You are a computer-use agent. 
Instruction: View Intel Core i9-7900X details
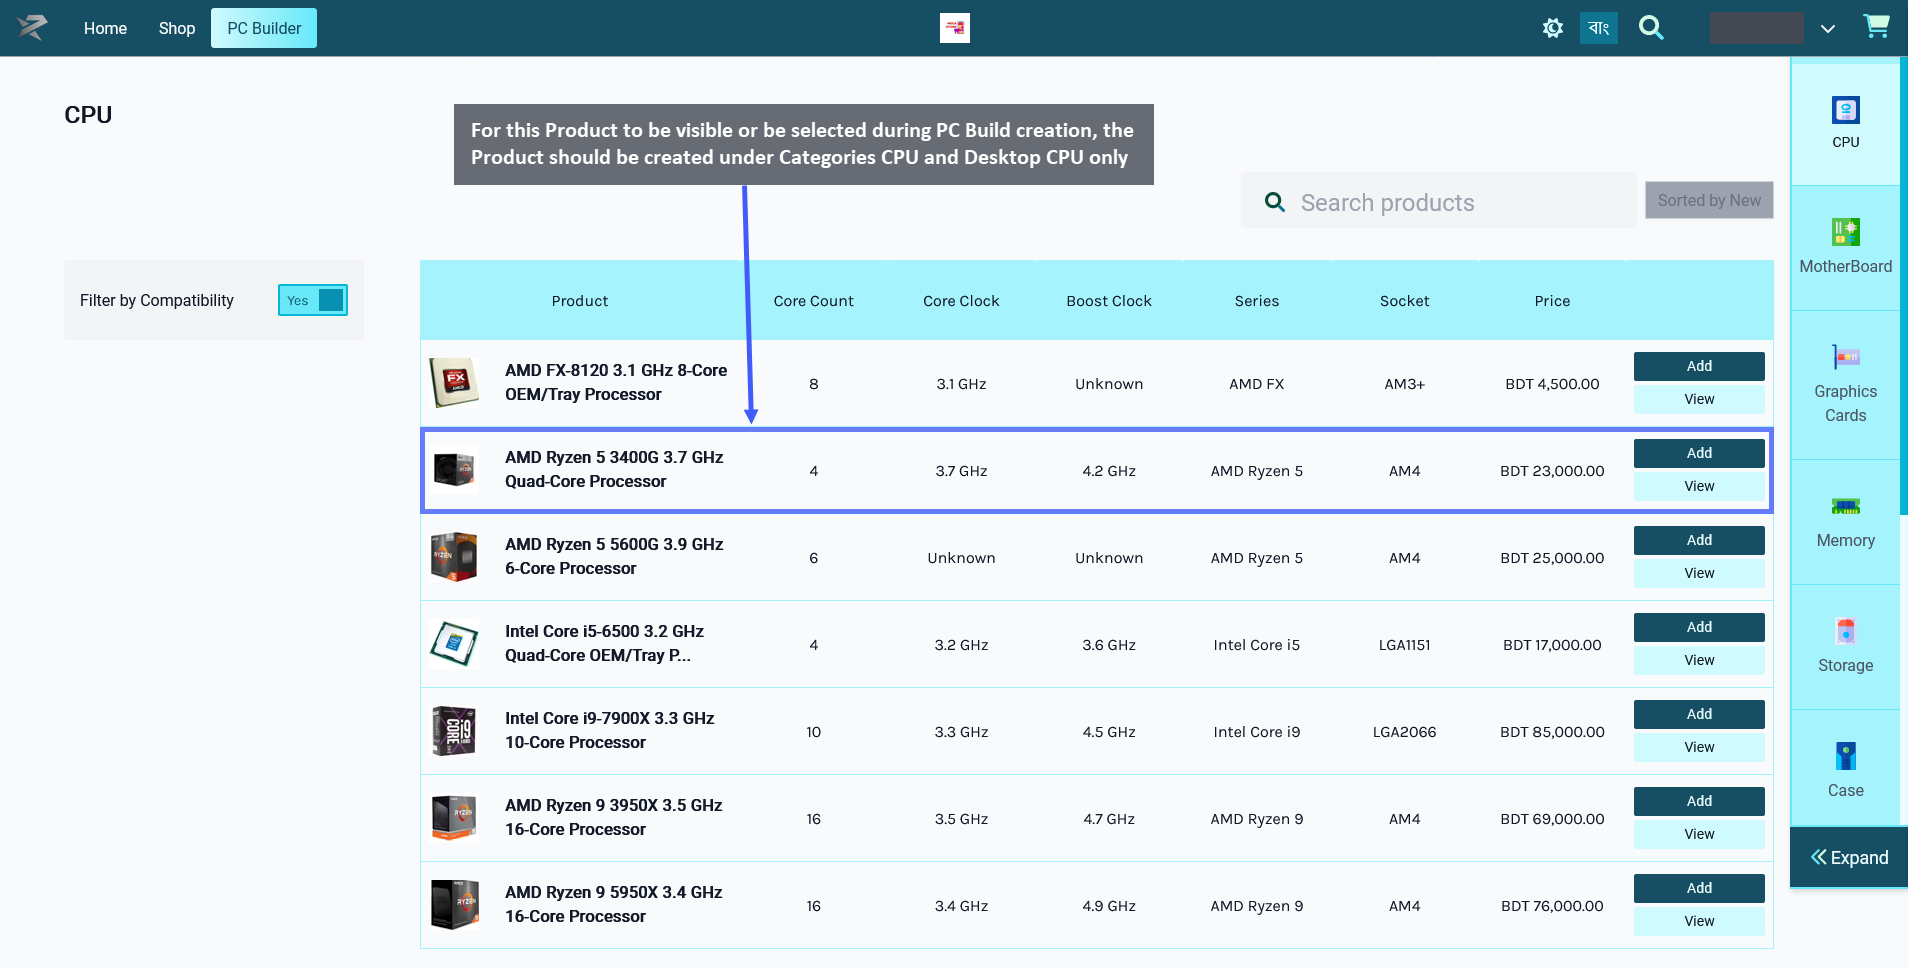click(x=1699, y=747)
